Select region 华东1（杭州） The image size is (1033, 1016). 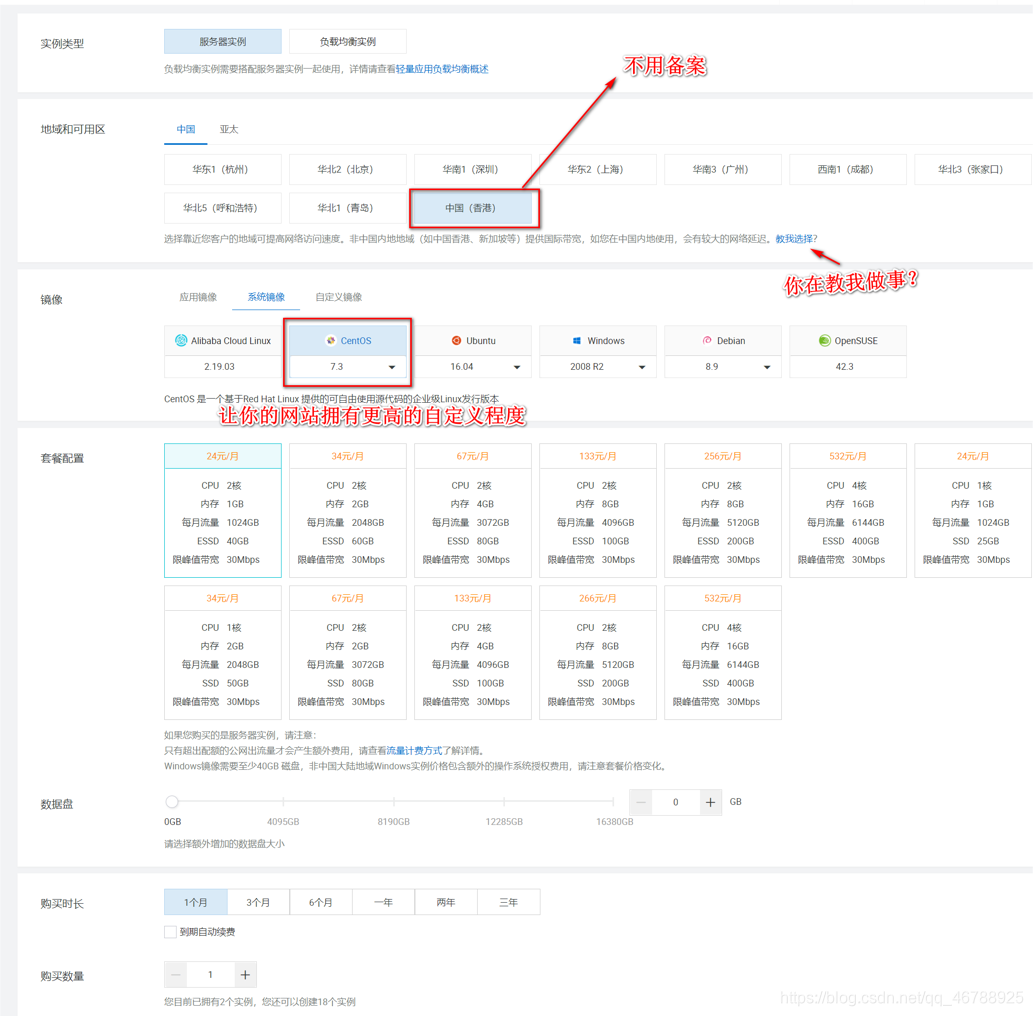click(x=223, y=169)
